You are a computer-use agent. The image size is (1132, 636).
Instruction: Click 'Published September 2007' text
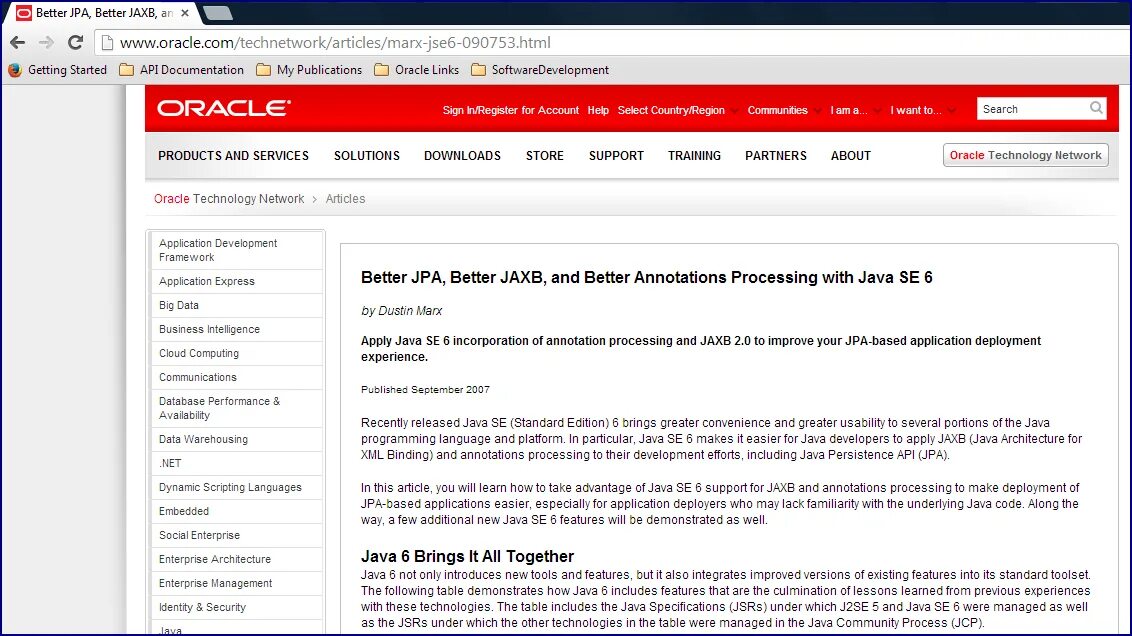(x=425, y=390)
